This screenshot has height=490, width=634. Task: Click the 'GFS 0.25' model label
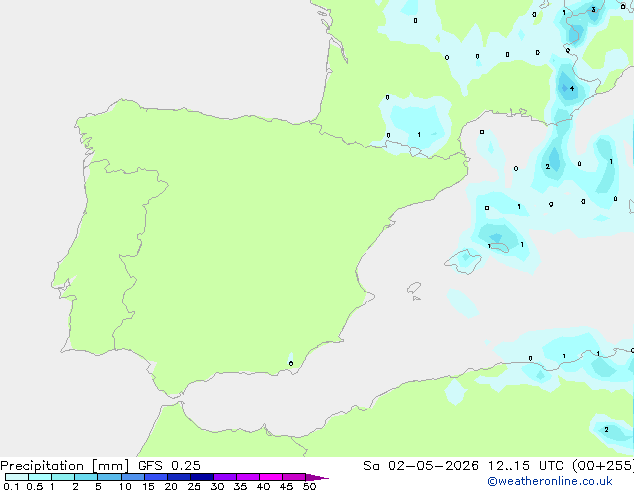[169, 466]
